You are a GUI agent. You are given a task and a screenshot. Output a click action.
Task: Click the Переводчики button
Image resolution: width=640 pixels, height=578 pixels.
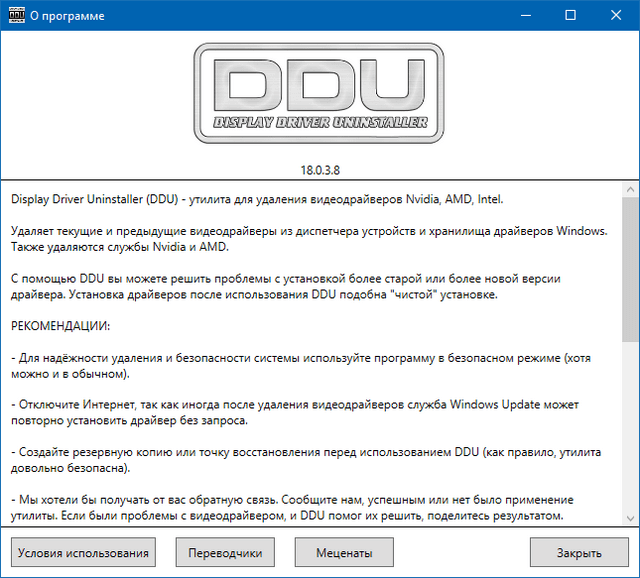(x=225, y=552)
